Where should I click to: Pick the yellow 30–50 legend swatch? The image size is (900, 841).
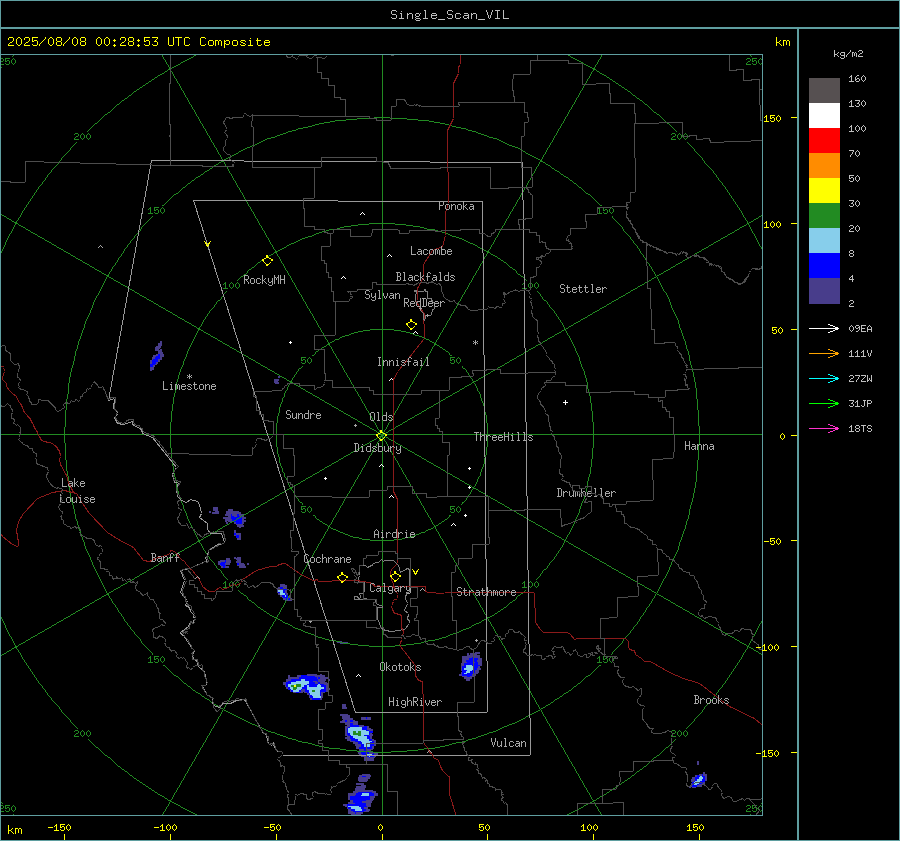click(824, 191)
